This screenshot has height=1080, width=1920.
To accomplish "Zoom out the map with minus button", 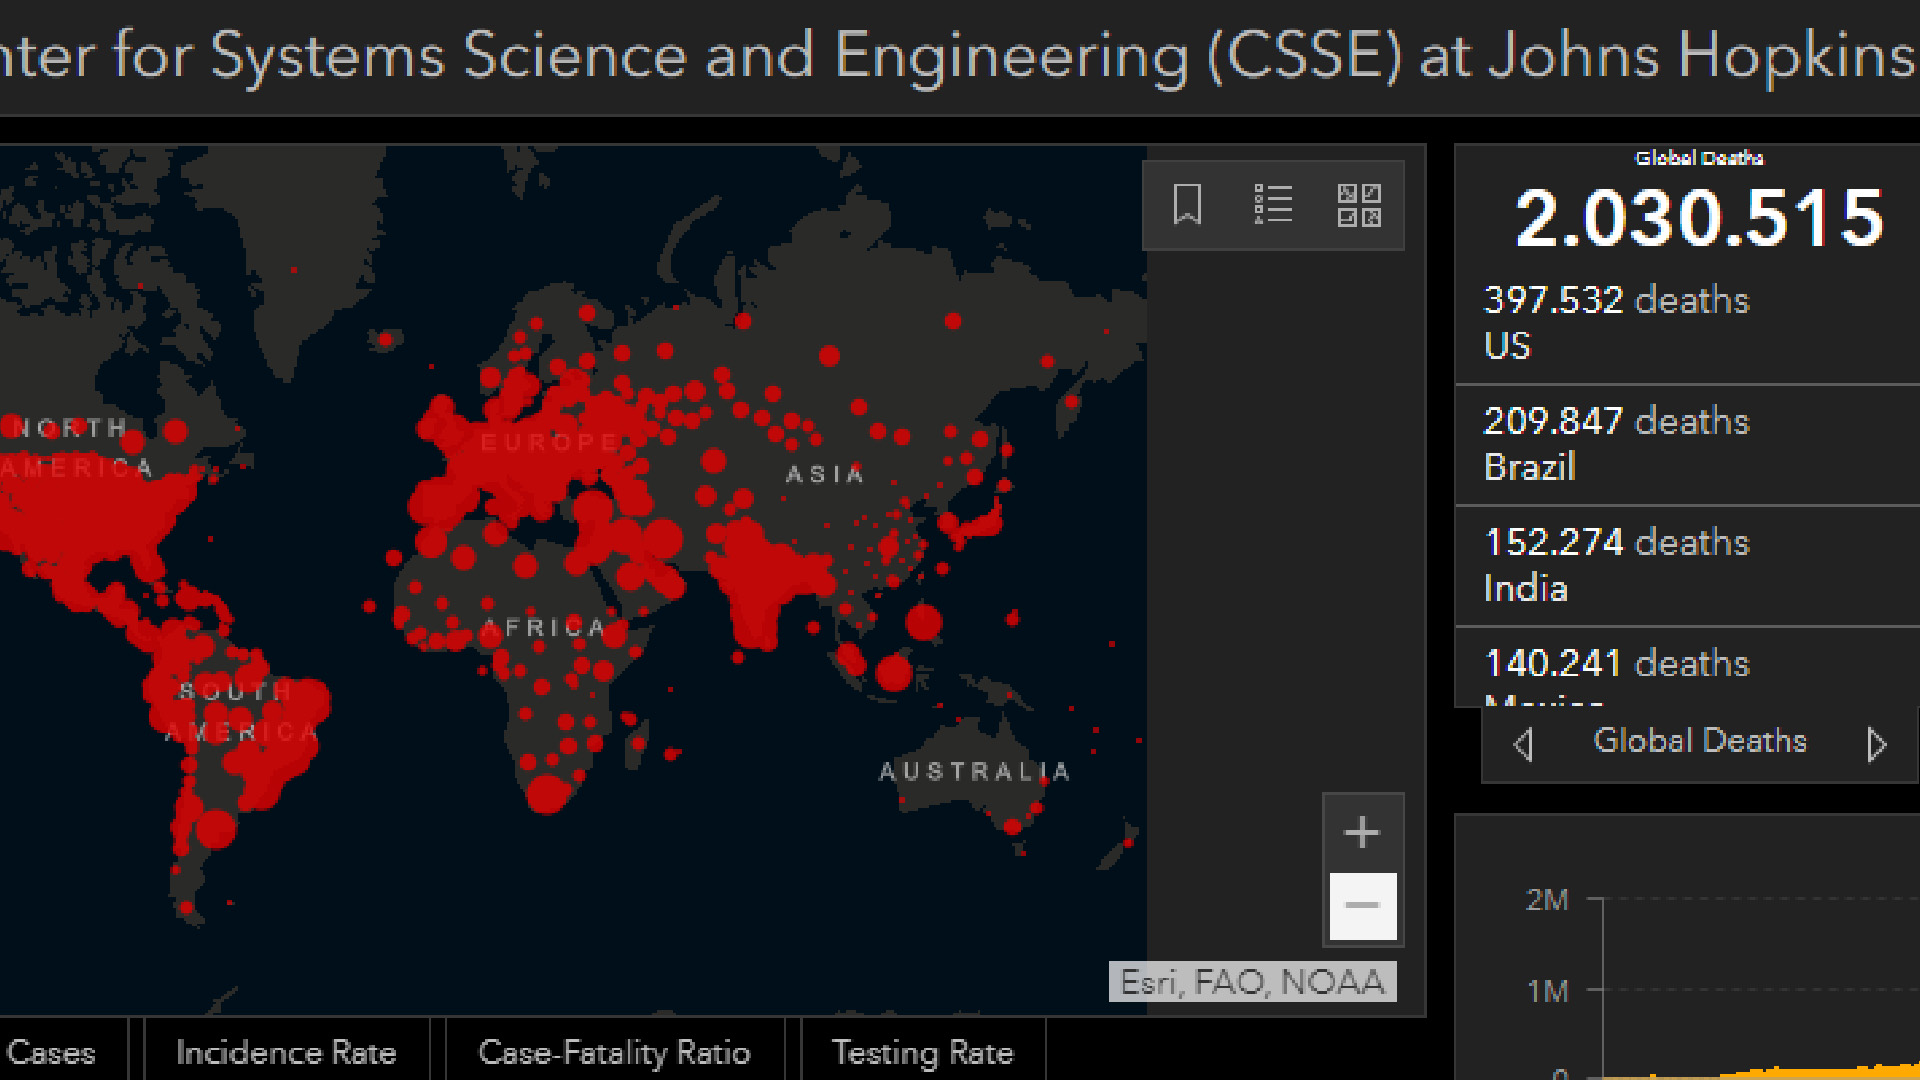I will [1362, 906].
